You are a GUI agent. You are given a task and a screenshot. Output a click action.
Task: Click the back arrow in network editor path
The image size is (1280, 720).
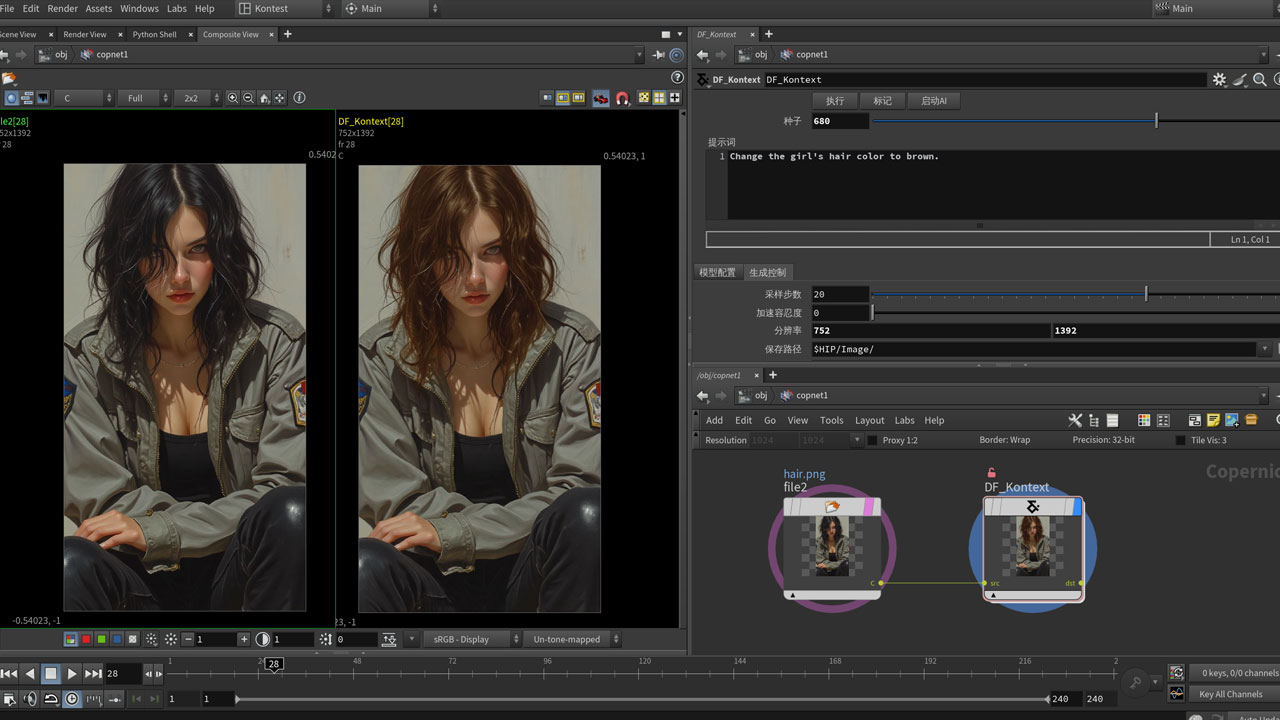702,395
